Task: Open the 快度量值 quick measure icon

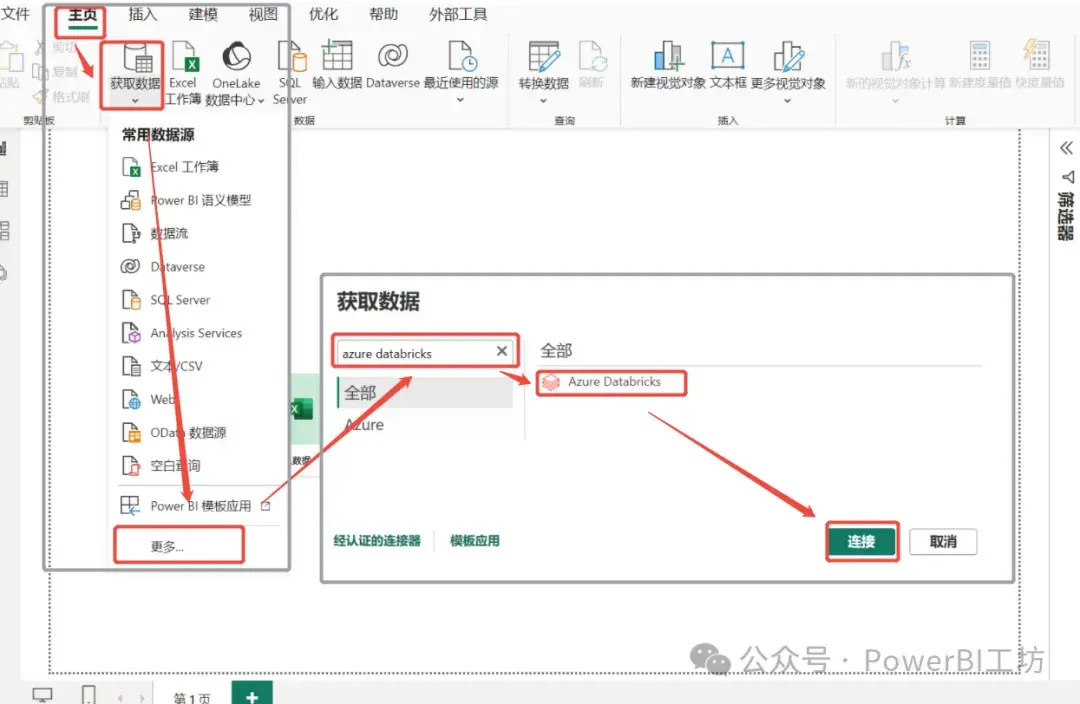Action: [1036, 67]
